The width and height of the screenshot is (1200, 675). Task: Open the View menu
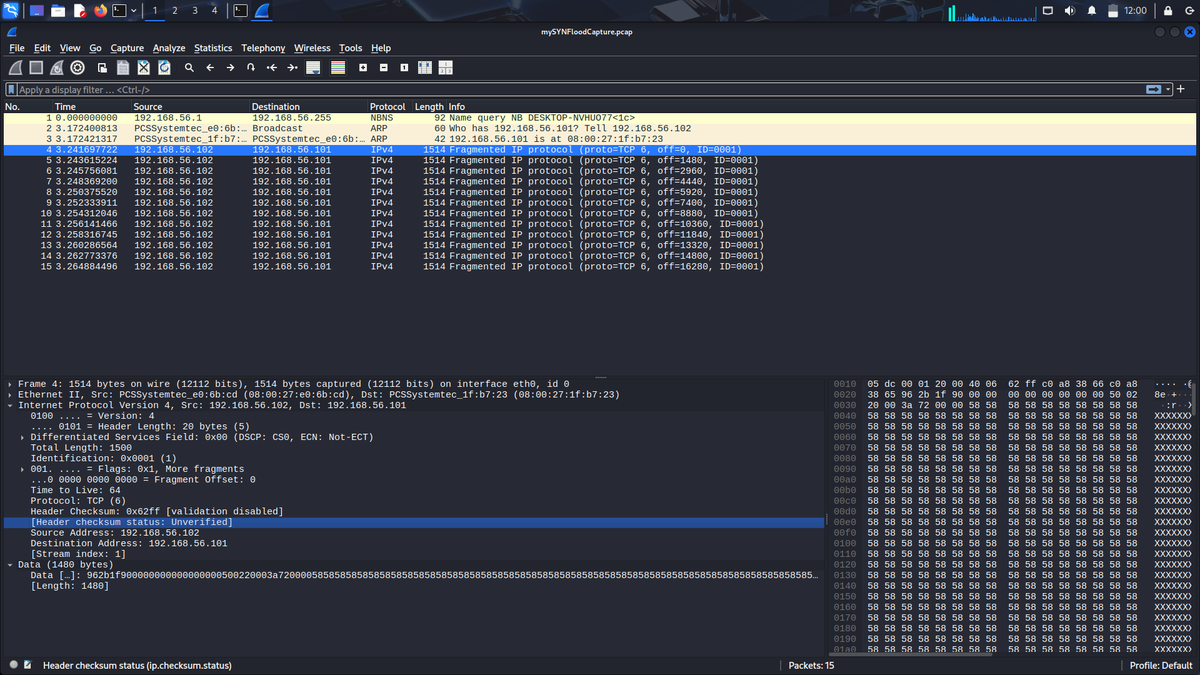tap(70, 48)
